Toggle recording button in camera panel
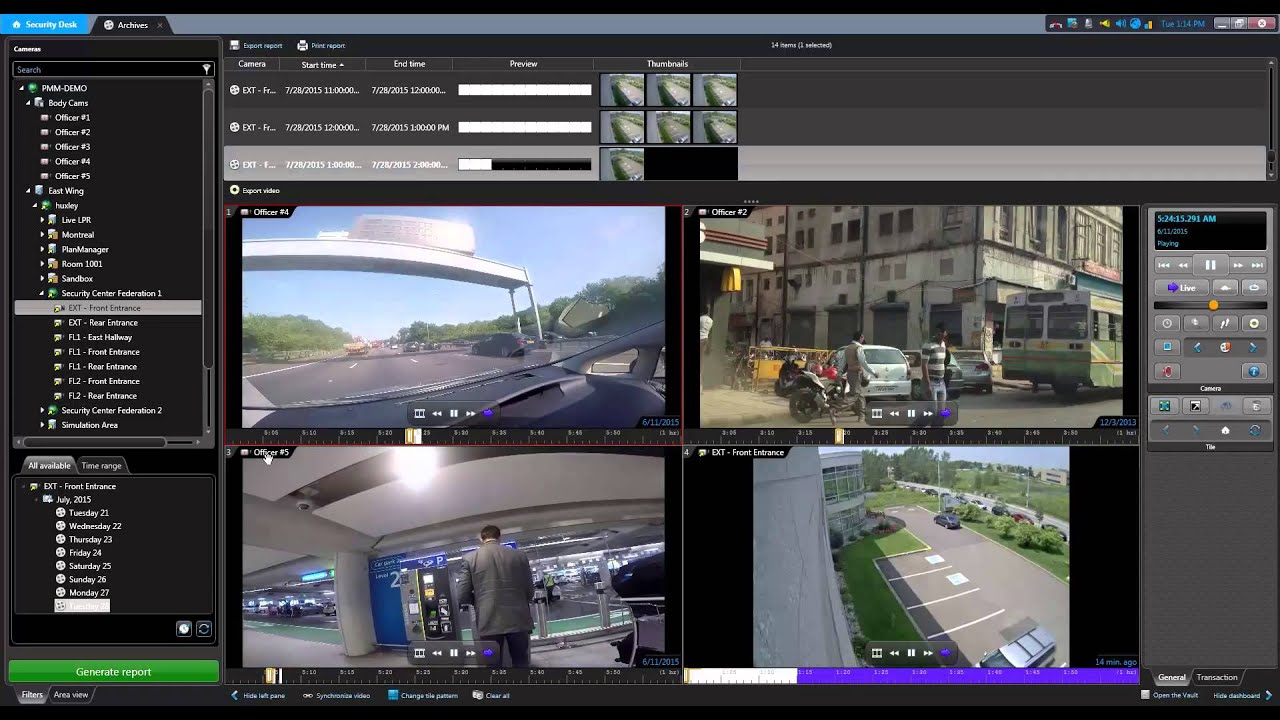The height and width of the screenshot is (720, 1280). [x=1167, y=371]
